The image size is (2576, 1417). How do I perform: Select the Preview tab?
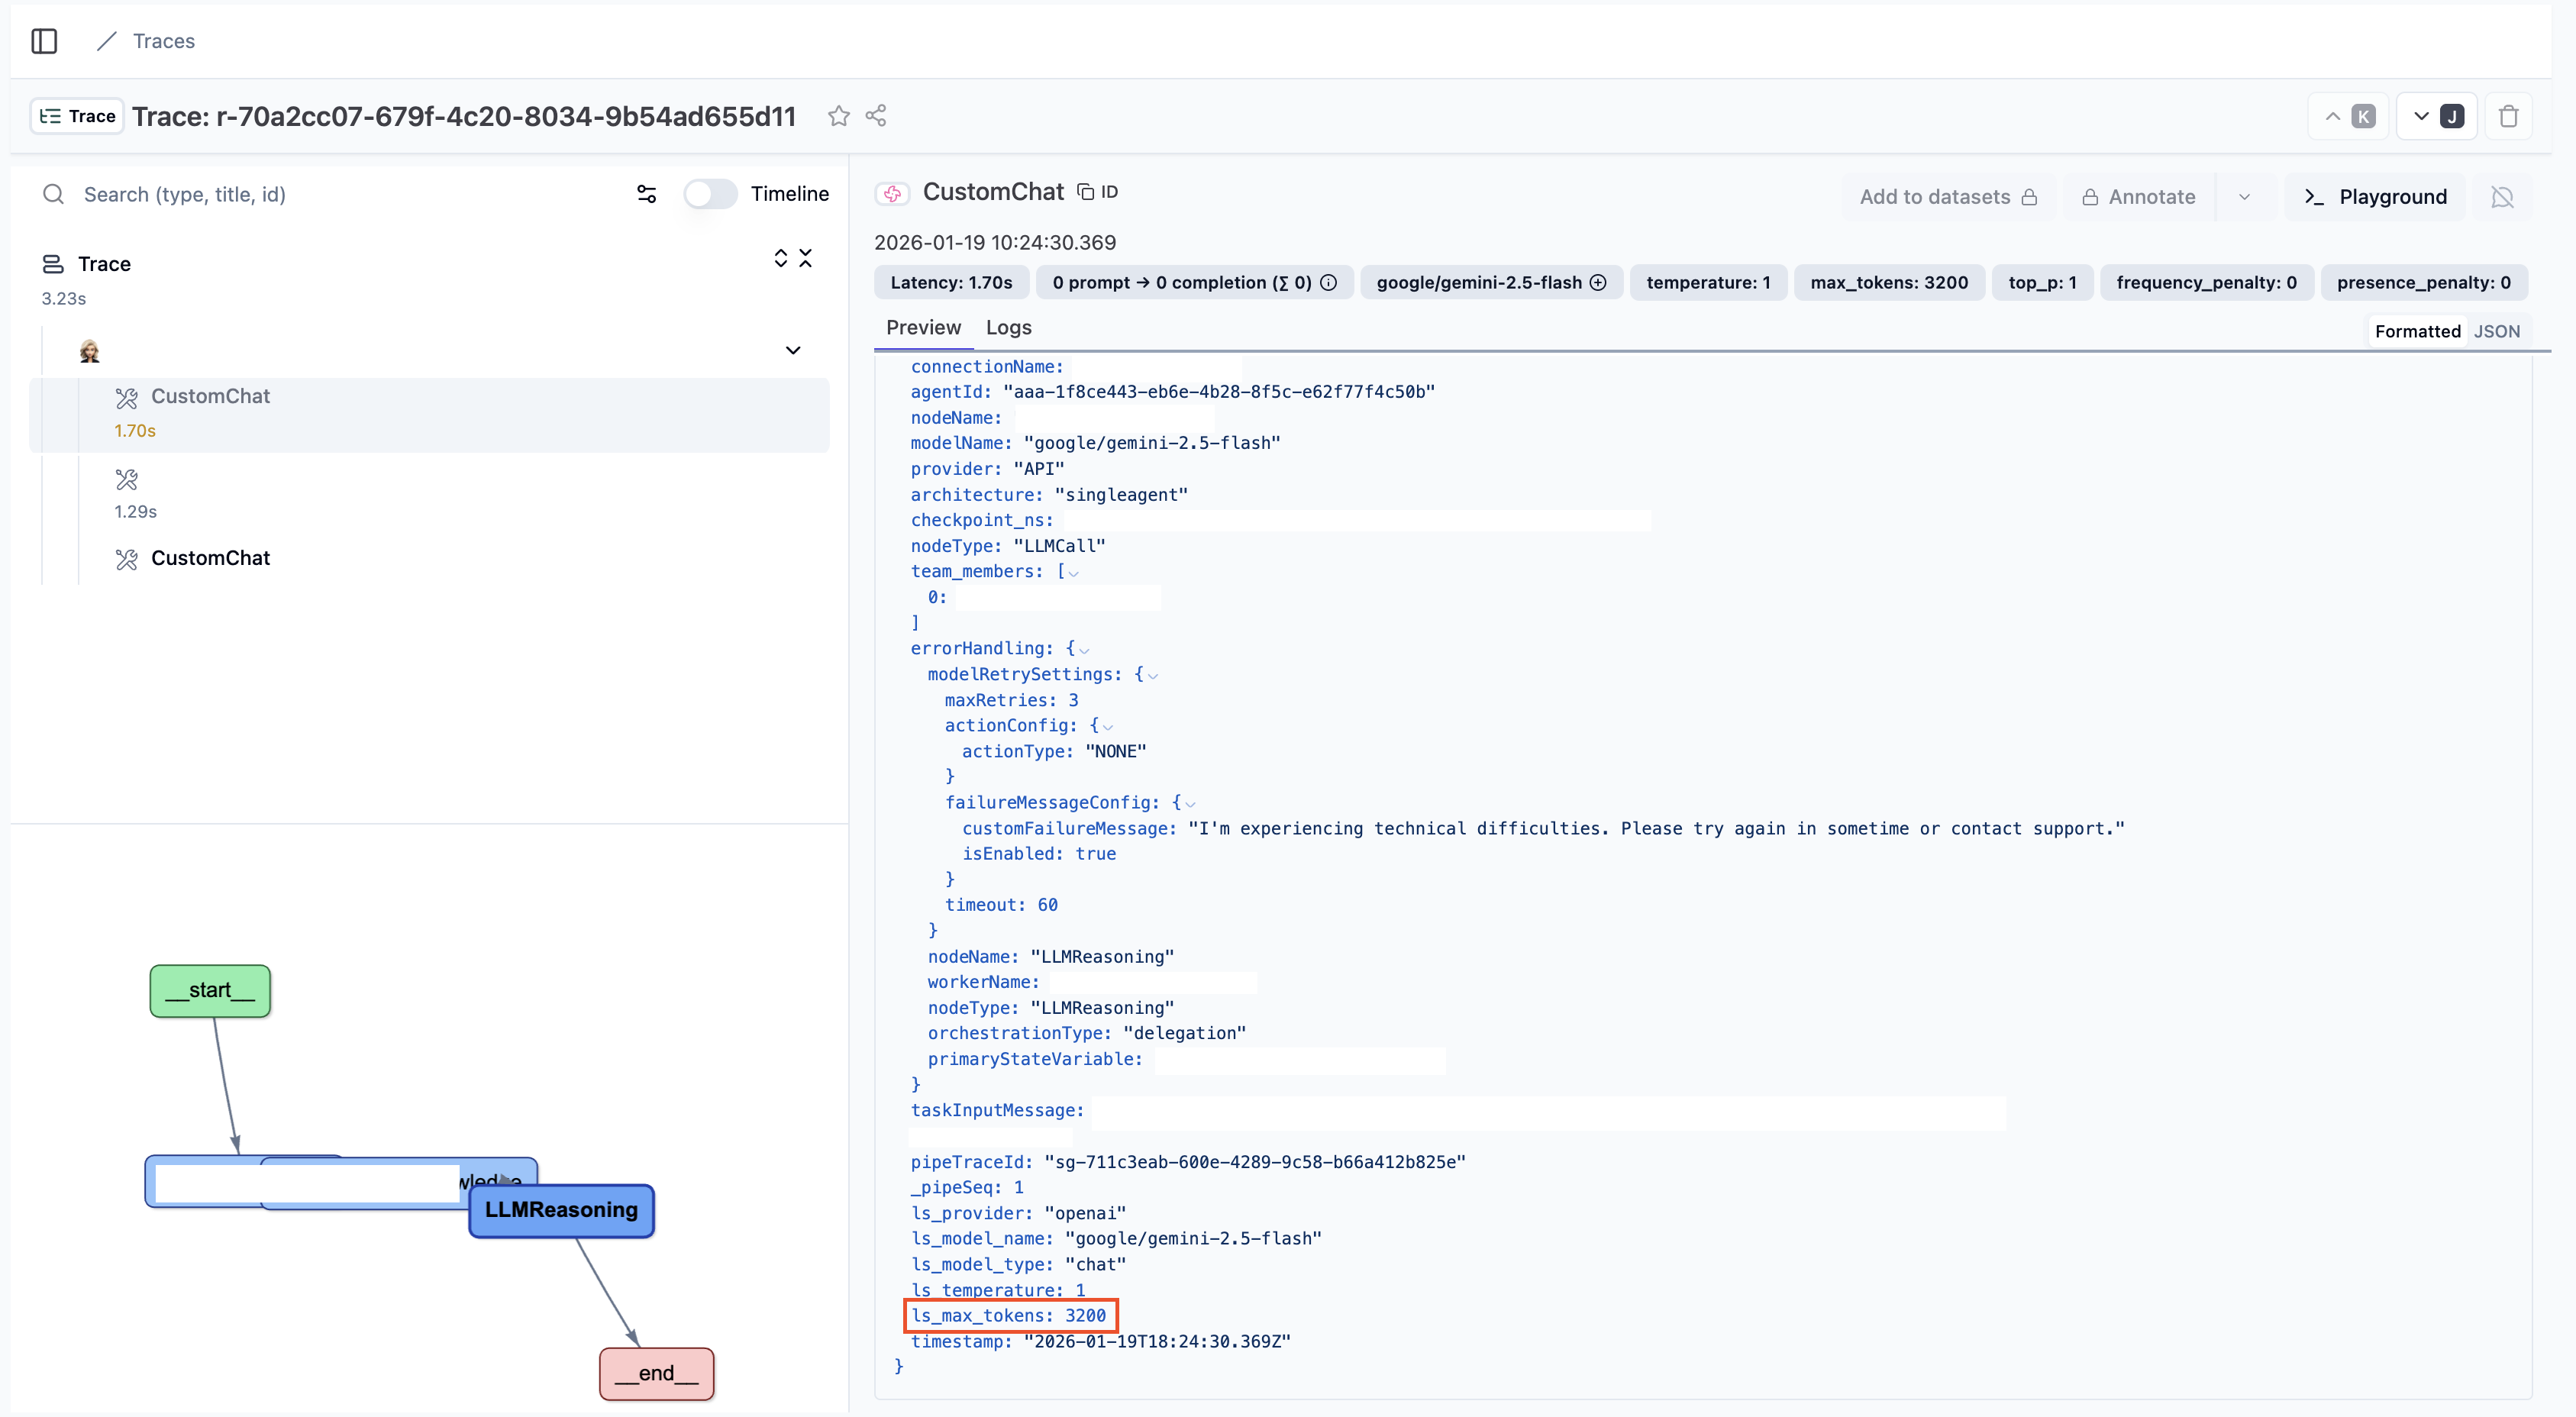pyautogui.click(x=923, y=327)
